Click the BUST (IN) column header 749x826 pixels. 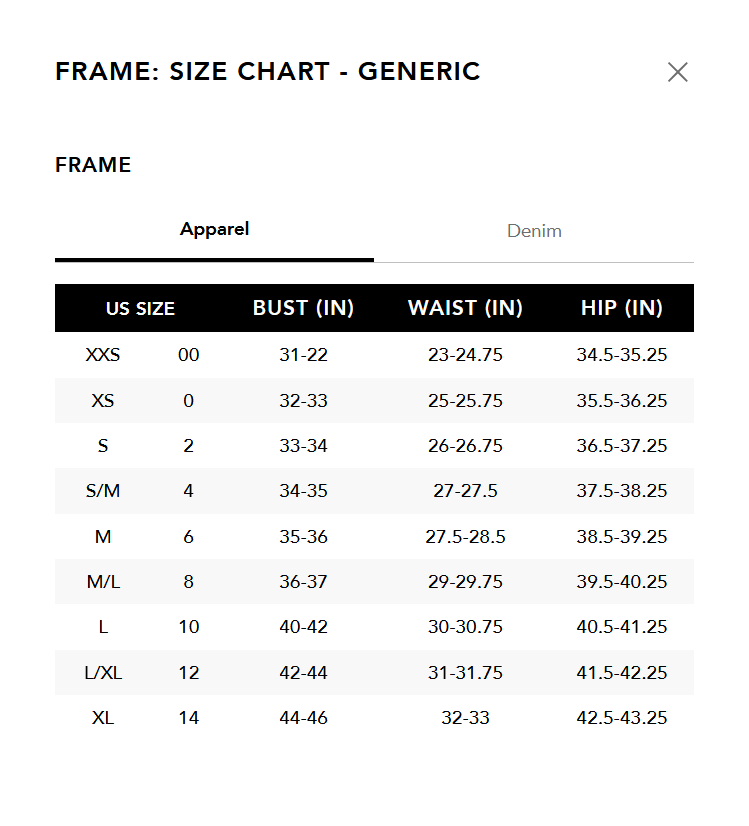tap(303, 308)
